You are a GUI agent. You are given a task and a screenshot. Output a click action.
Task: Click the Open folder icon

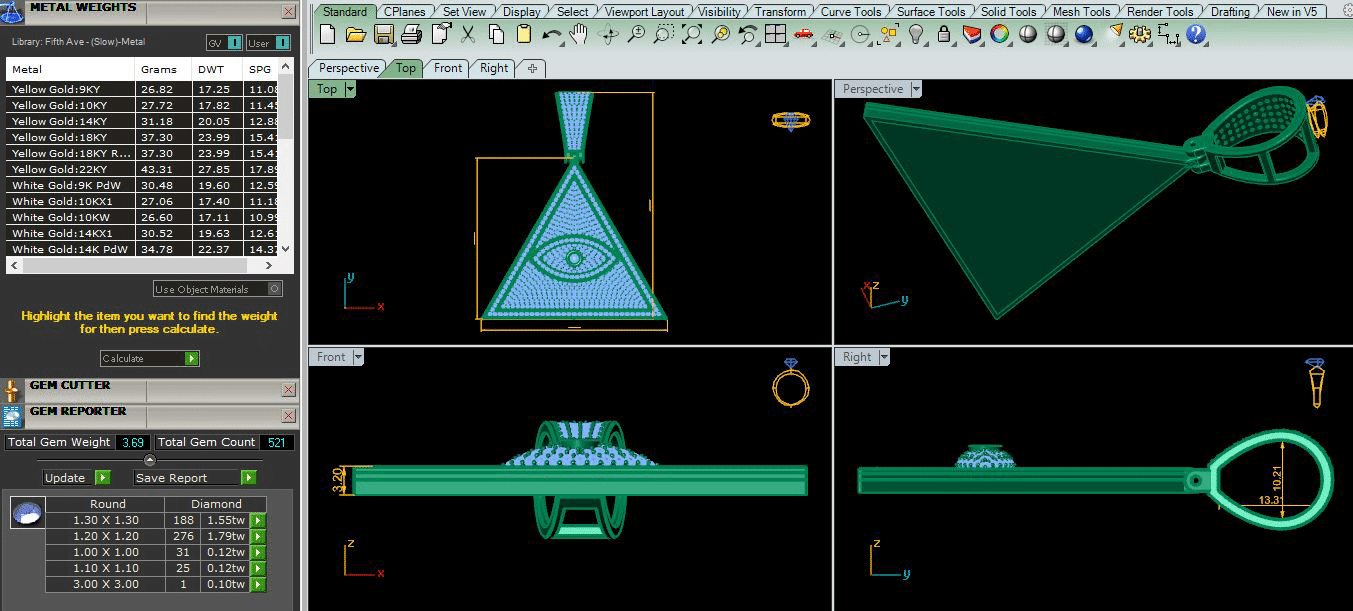coord(356,35)
